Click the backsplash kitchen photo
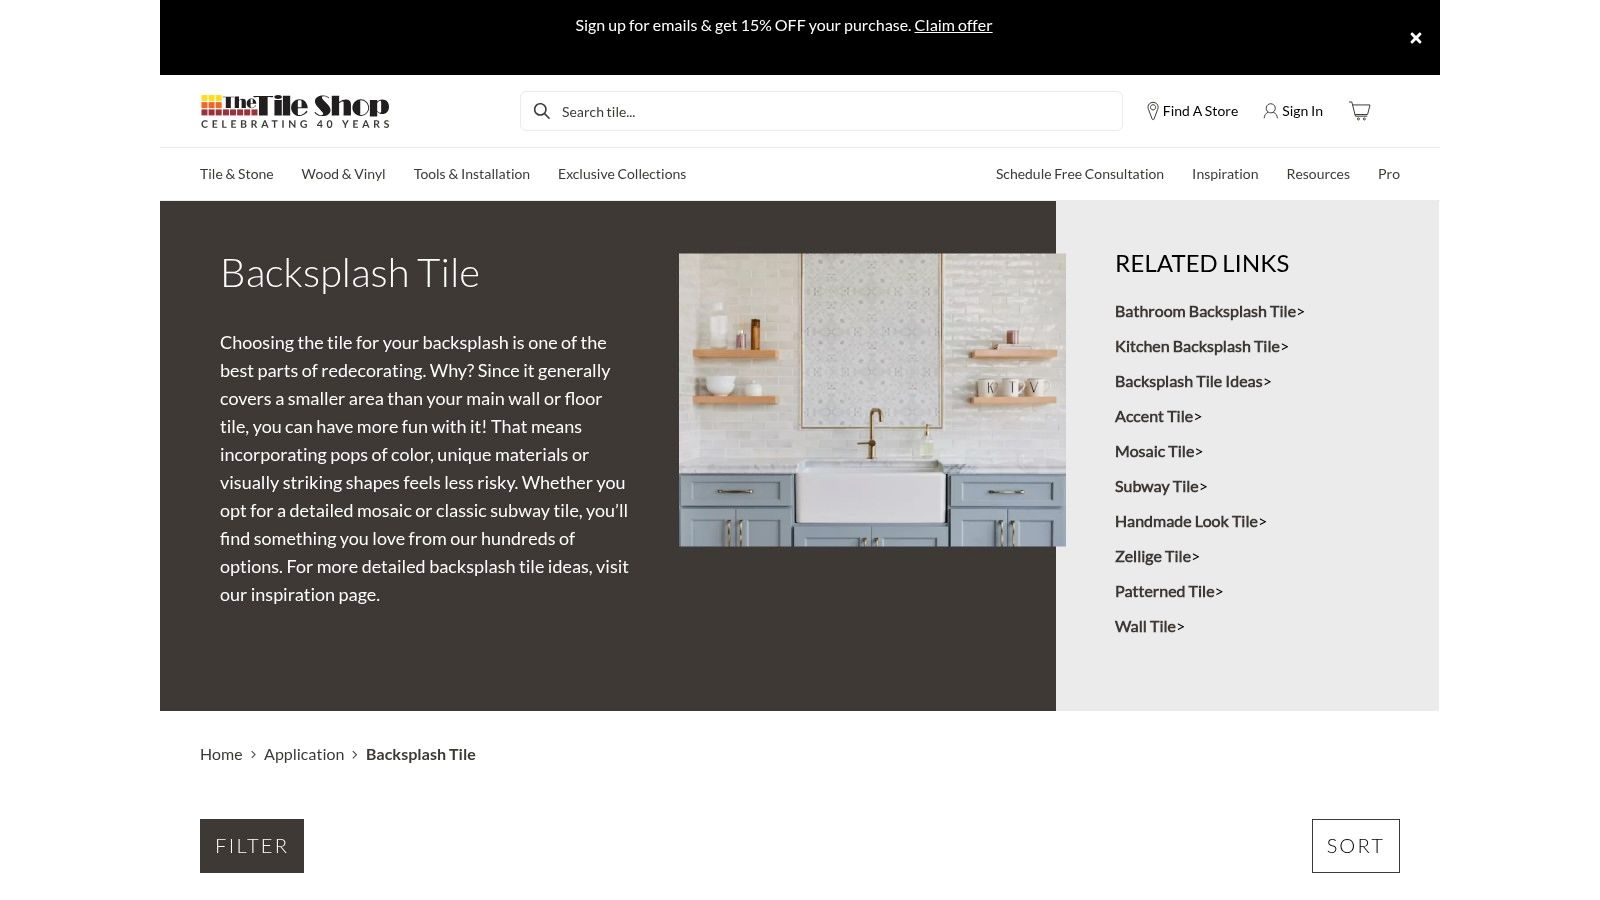The height and width of the screenshot is (900, 1600). coord(871,400)
